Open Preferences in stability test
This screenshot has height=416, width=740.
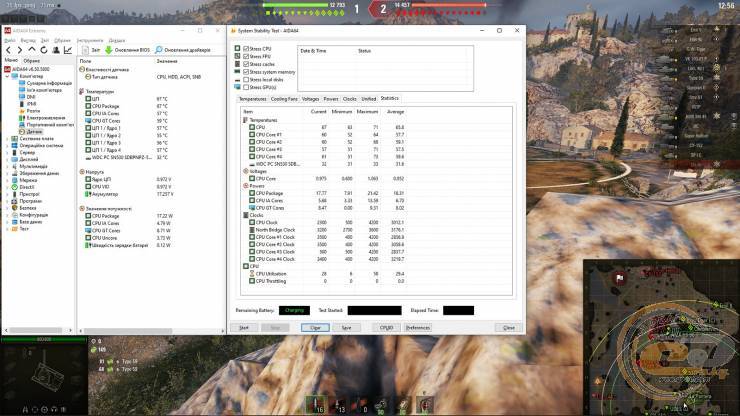418,327
